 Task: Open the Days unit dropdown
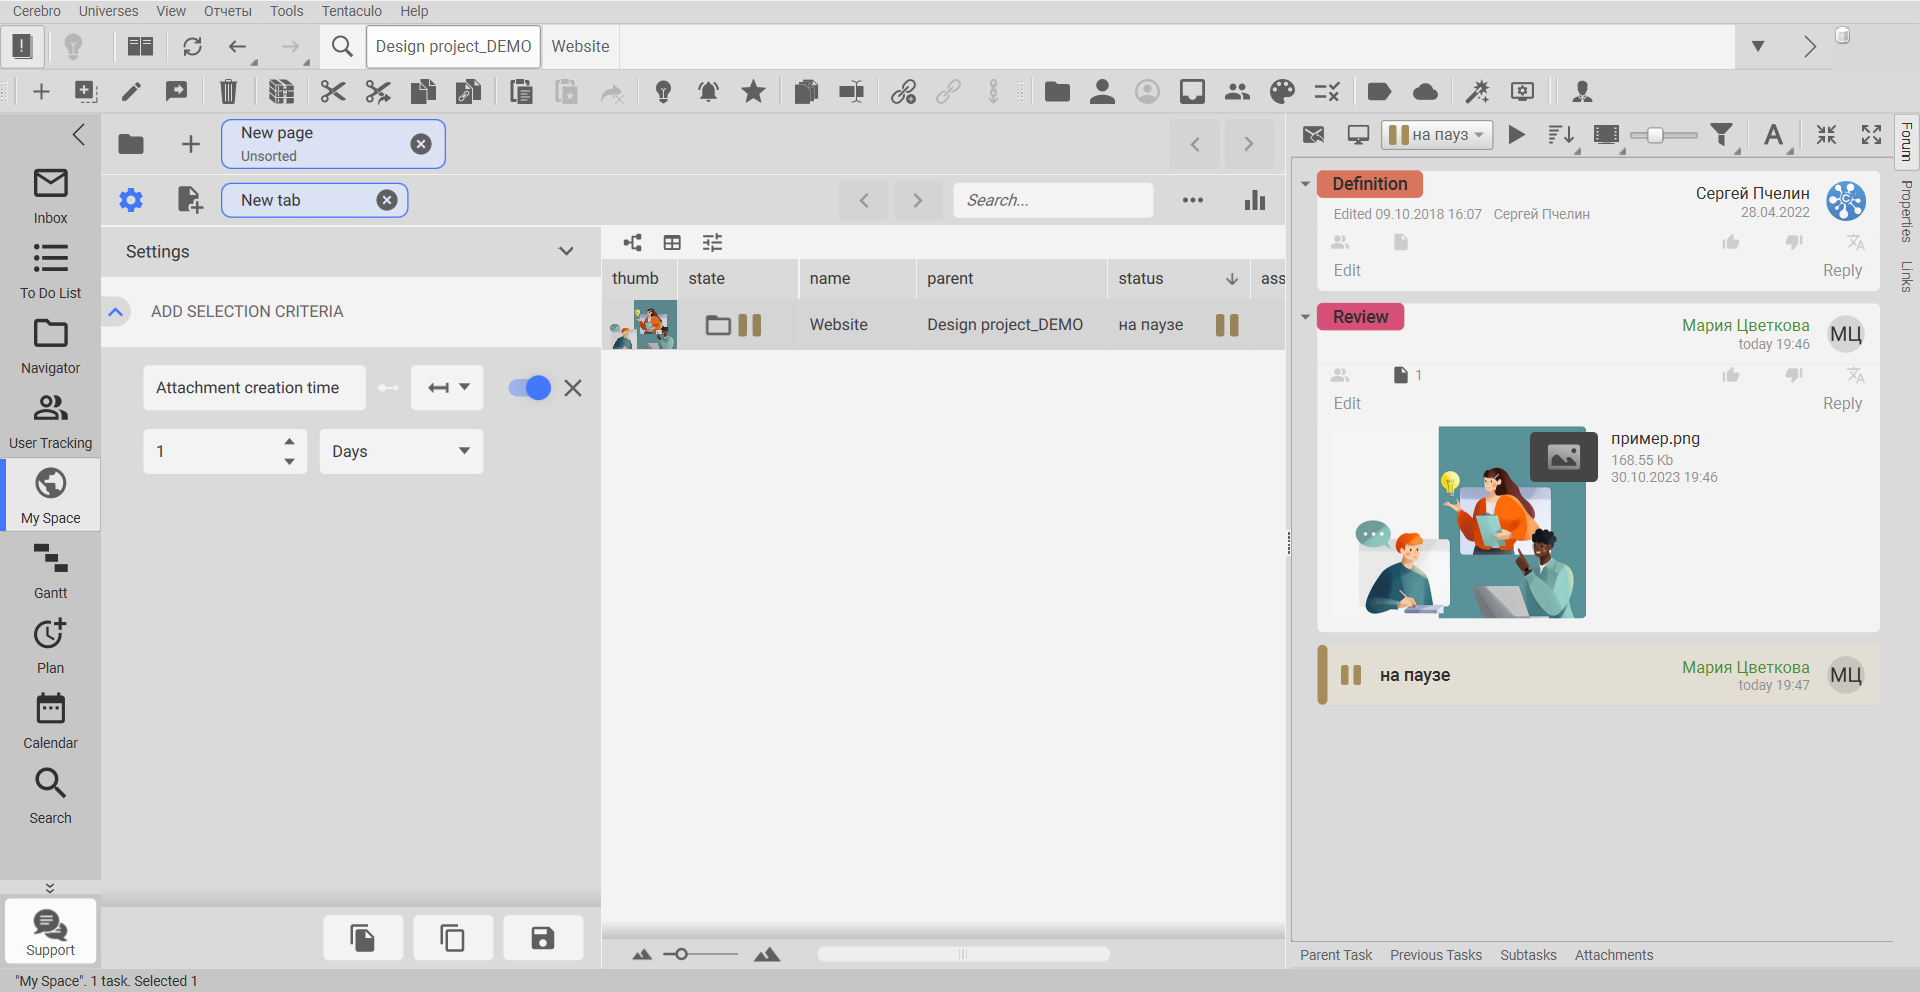(401, 451)
